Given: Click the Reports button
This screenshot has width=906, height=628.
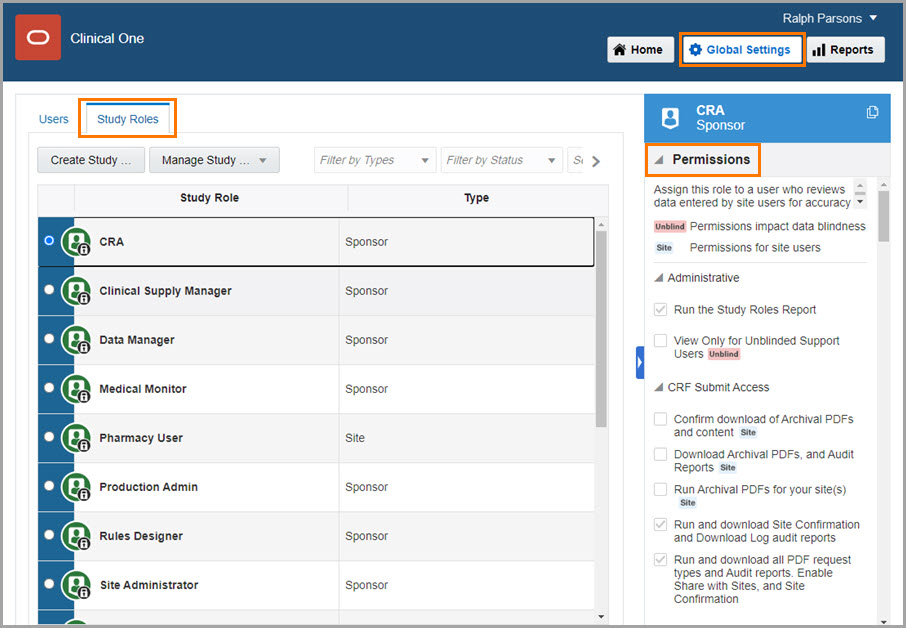Looking at the screenshot, I should (843, 50).
